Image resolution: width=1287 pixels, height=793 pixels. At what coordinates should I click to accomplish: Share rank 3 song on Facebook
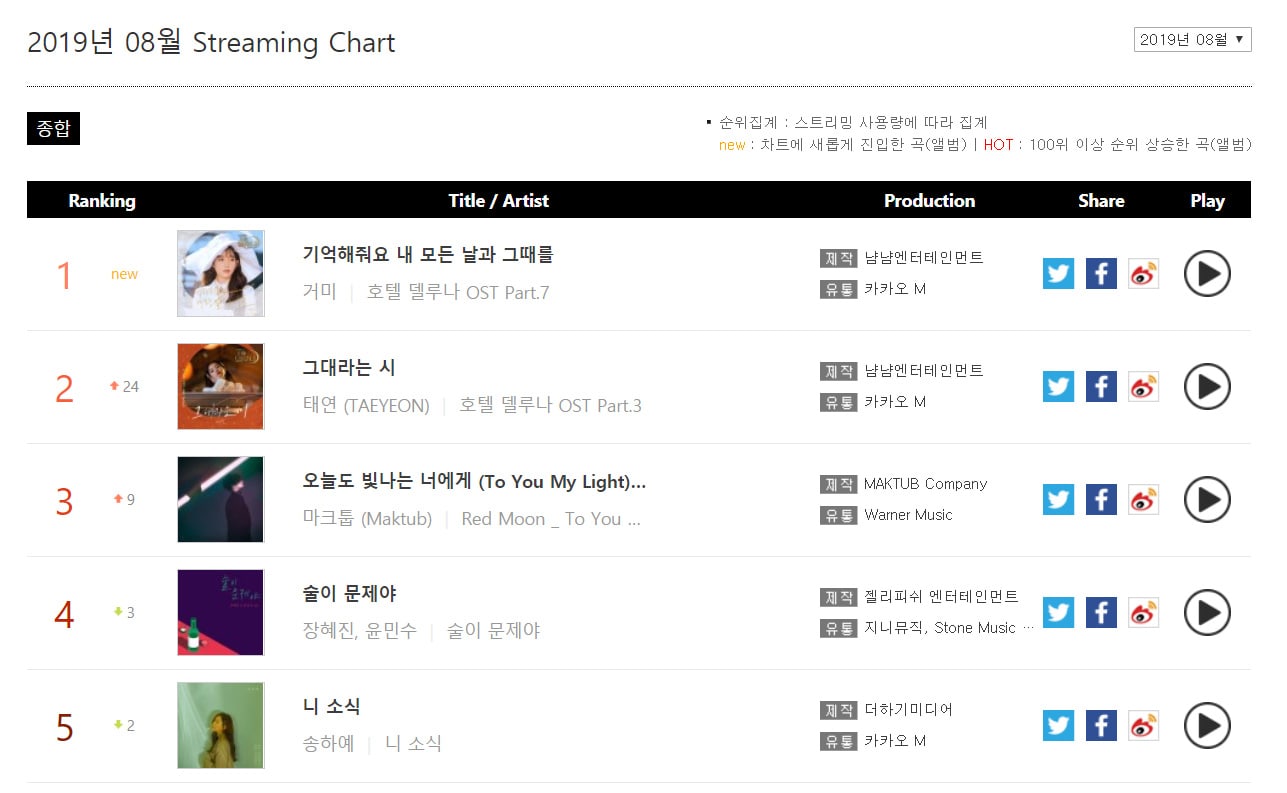[1101, 499]
